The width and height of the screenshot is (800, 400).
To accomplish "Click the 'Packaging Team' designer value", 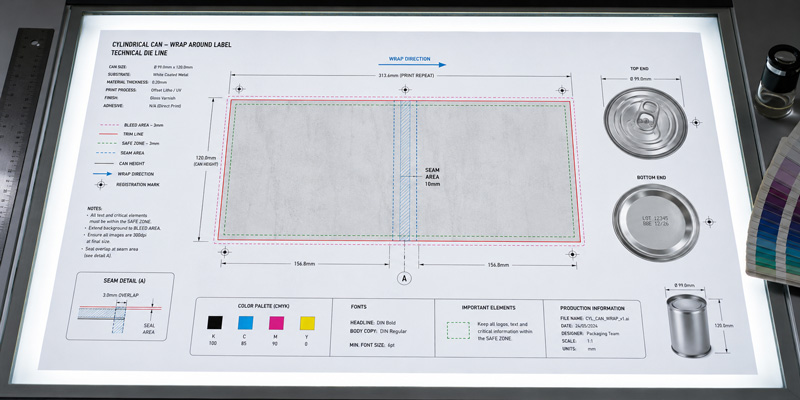I will pyautogui.click(x=602, y=333).
